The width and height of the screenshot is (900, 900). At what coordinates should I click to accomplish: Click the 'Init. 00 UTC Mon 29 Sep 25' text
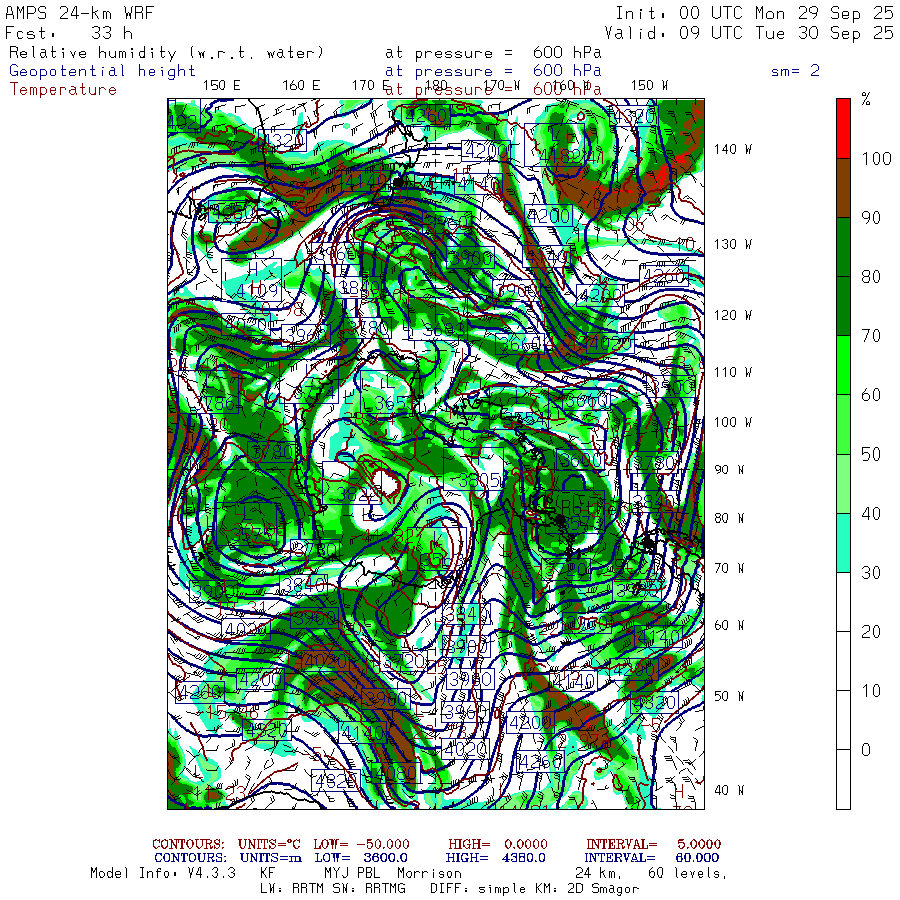754,13
